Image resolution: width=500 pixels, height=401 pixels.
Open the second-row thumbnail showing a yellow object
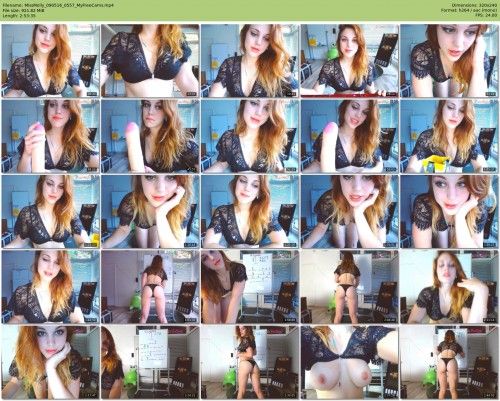449,136
